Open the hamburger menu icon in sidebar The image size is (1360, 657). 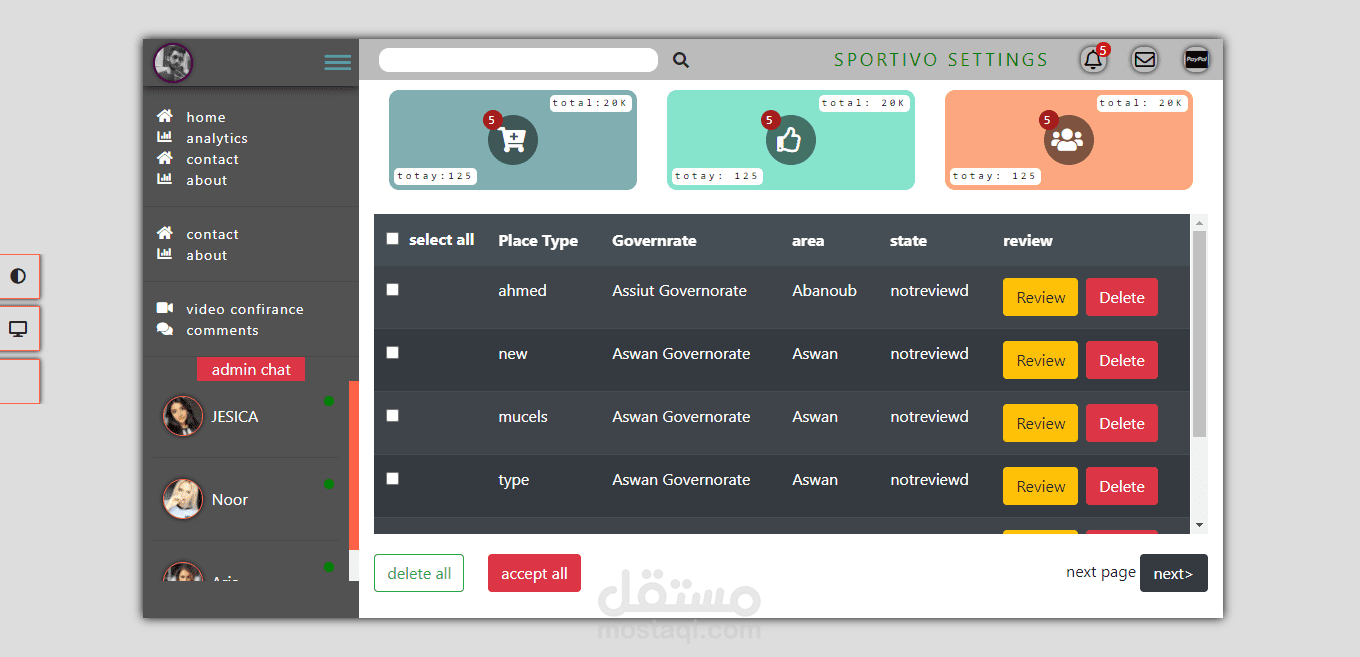point(338,62)
